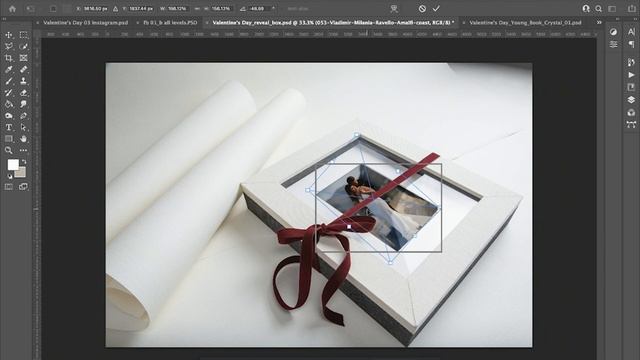Click the beige background color swatch

(22, 173)
